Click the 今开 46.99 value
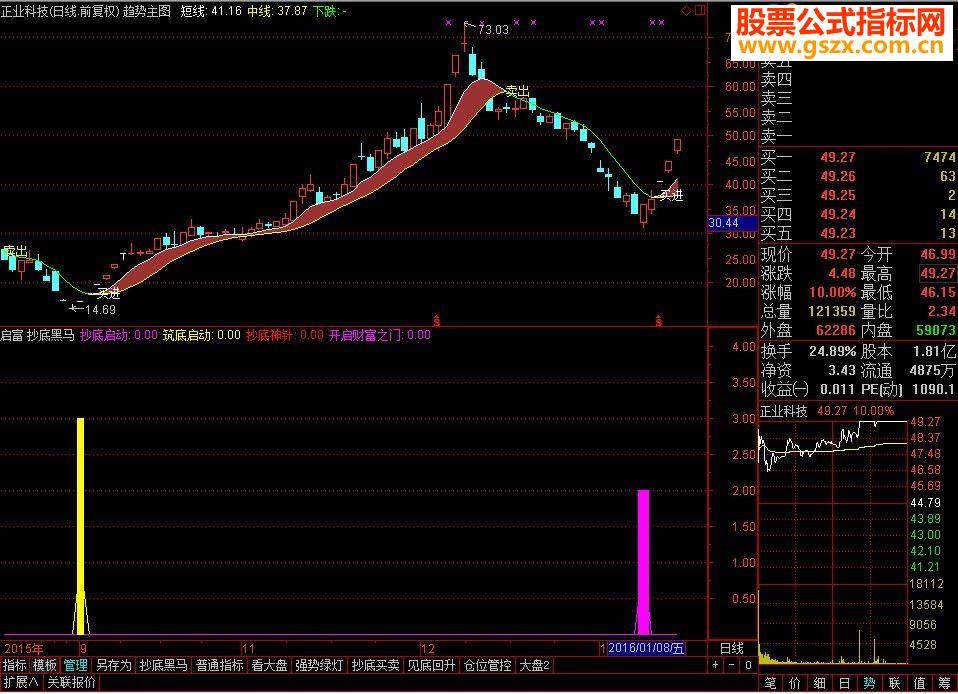Viewport: 958px width, 694px height. click(x=938, y=255)
